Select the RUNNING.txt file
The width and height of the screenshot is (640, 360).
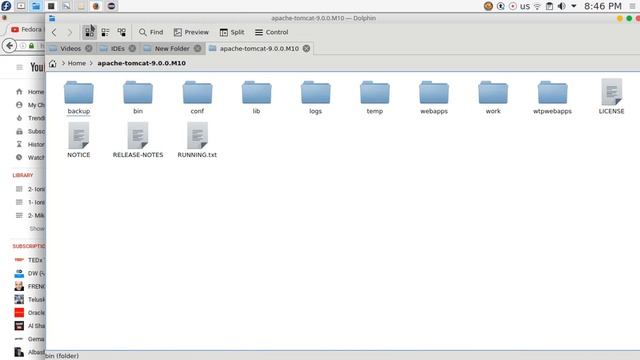click(197, 140)
